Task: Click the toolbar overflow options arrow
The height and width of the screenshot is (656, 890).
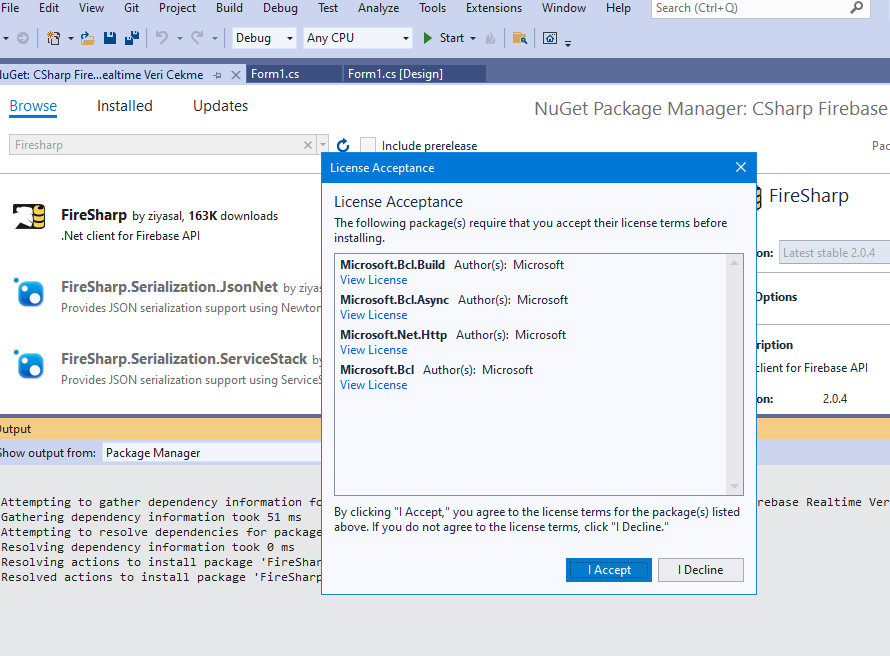Action: tap(568, 43)
